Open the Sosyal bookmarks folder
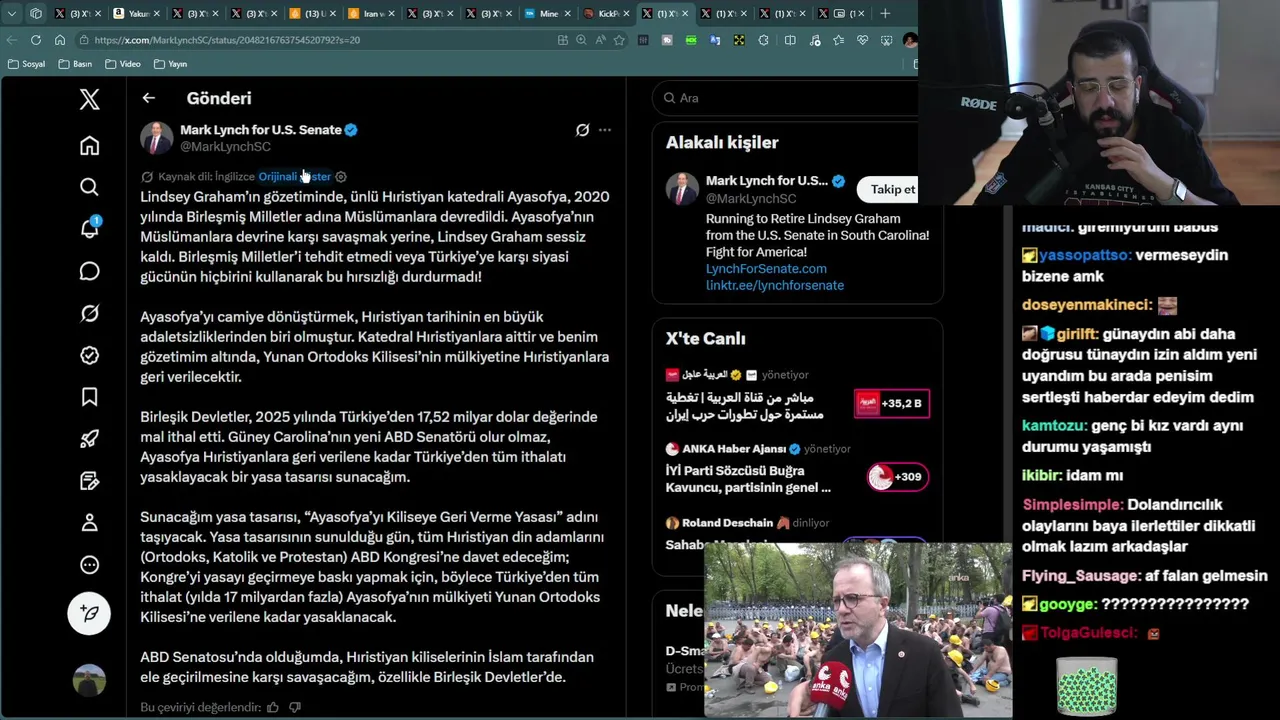 [26, 64]
